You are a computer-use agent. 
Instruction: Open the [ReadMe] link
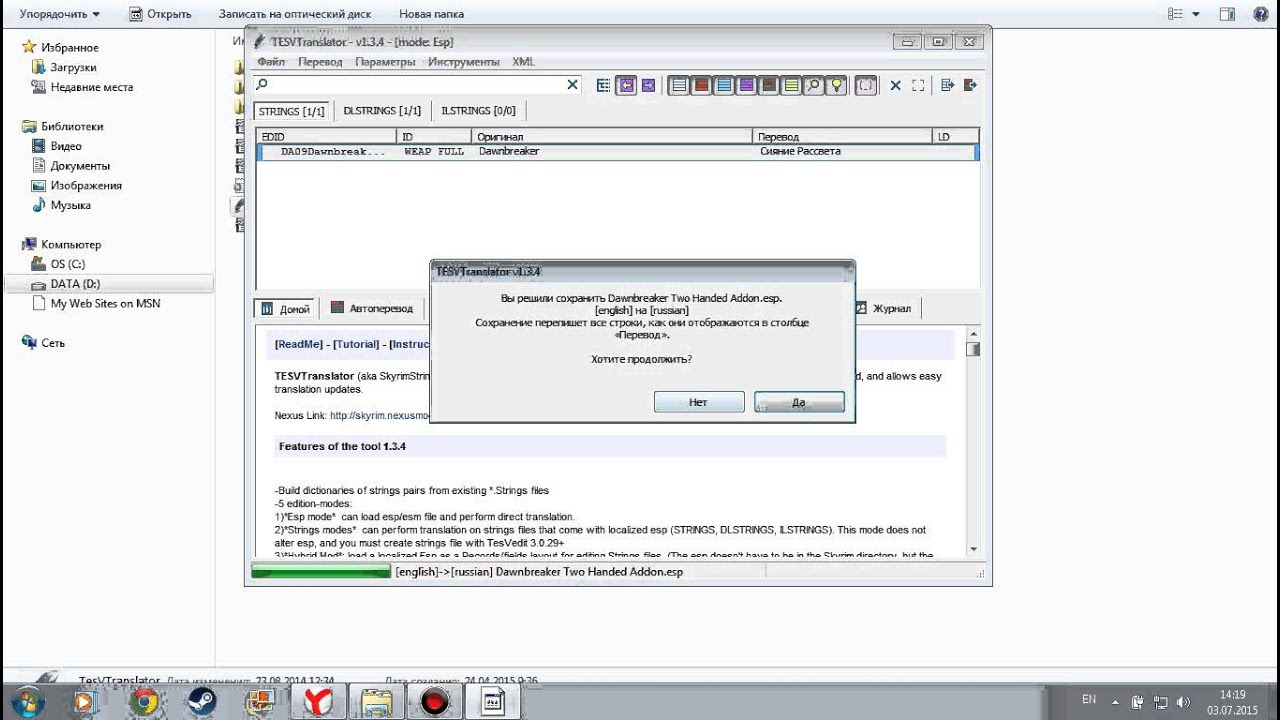299,344
